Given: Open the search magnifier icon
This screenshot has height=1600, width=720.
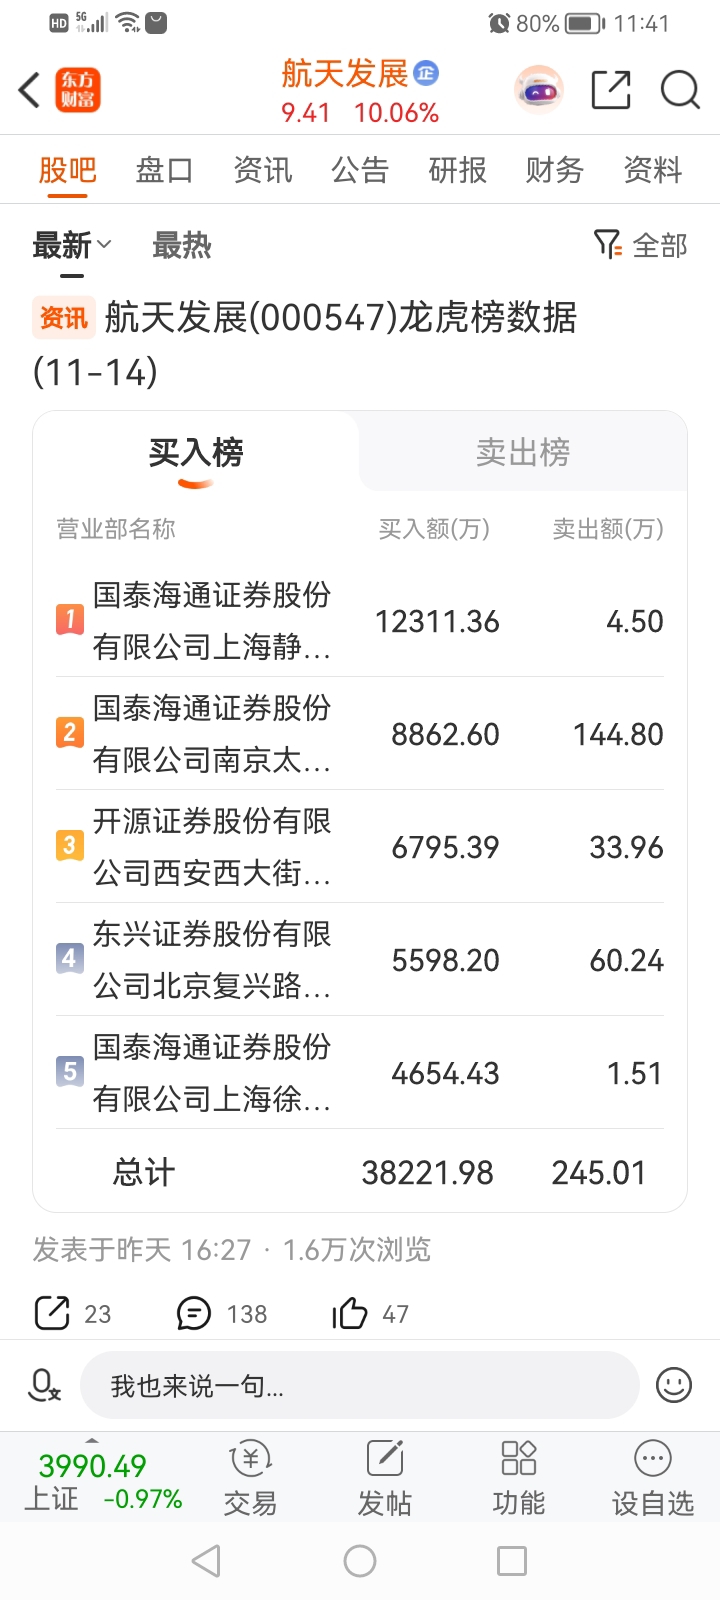Looking at the screenshot, I should pyautogui.click(x=680, y=90).
